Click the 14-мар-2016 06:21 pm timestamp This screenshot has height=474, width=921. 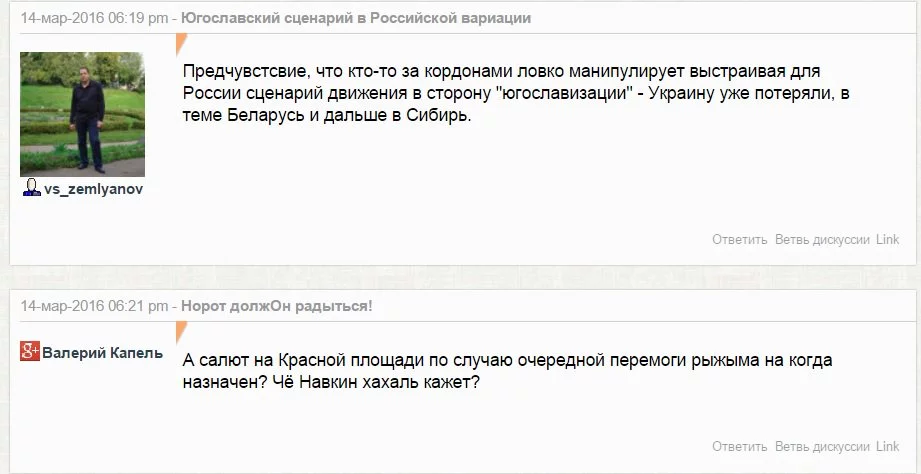[95, 306]
